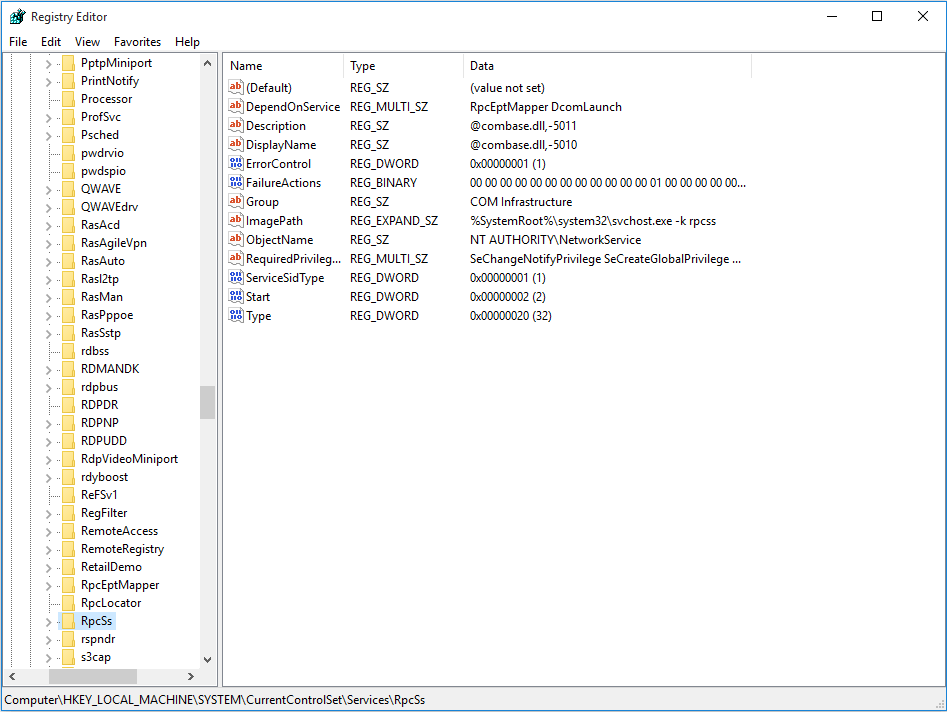Viewport: 947px width, 712px height.
Task: Expand the PrintNotify key
Action: coord(48,81)
